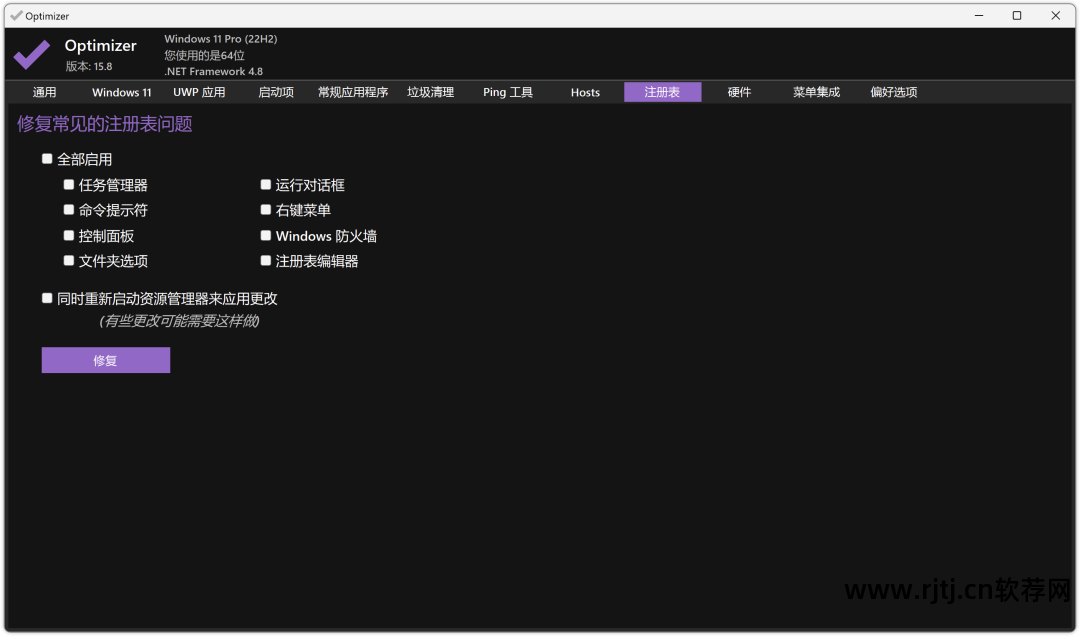
Task: Select the 偏好选项 tab
Action: click(x=893, y=92)
